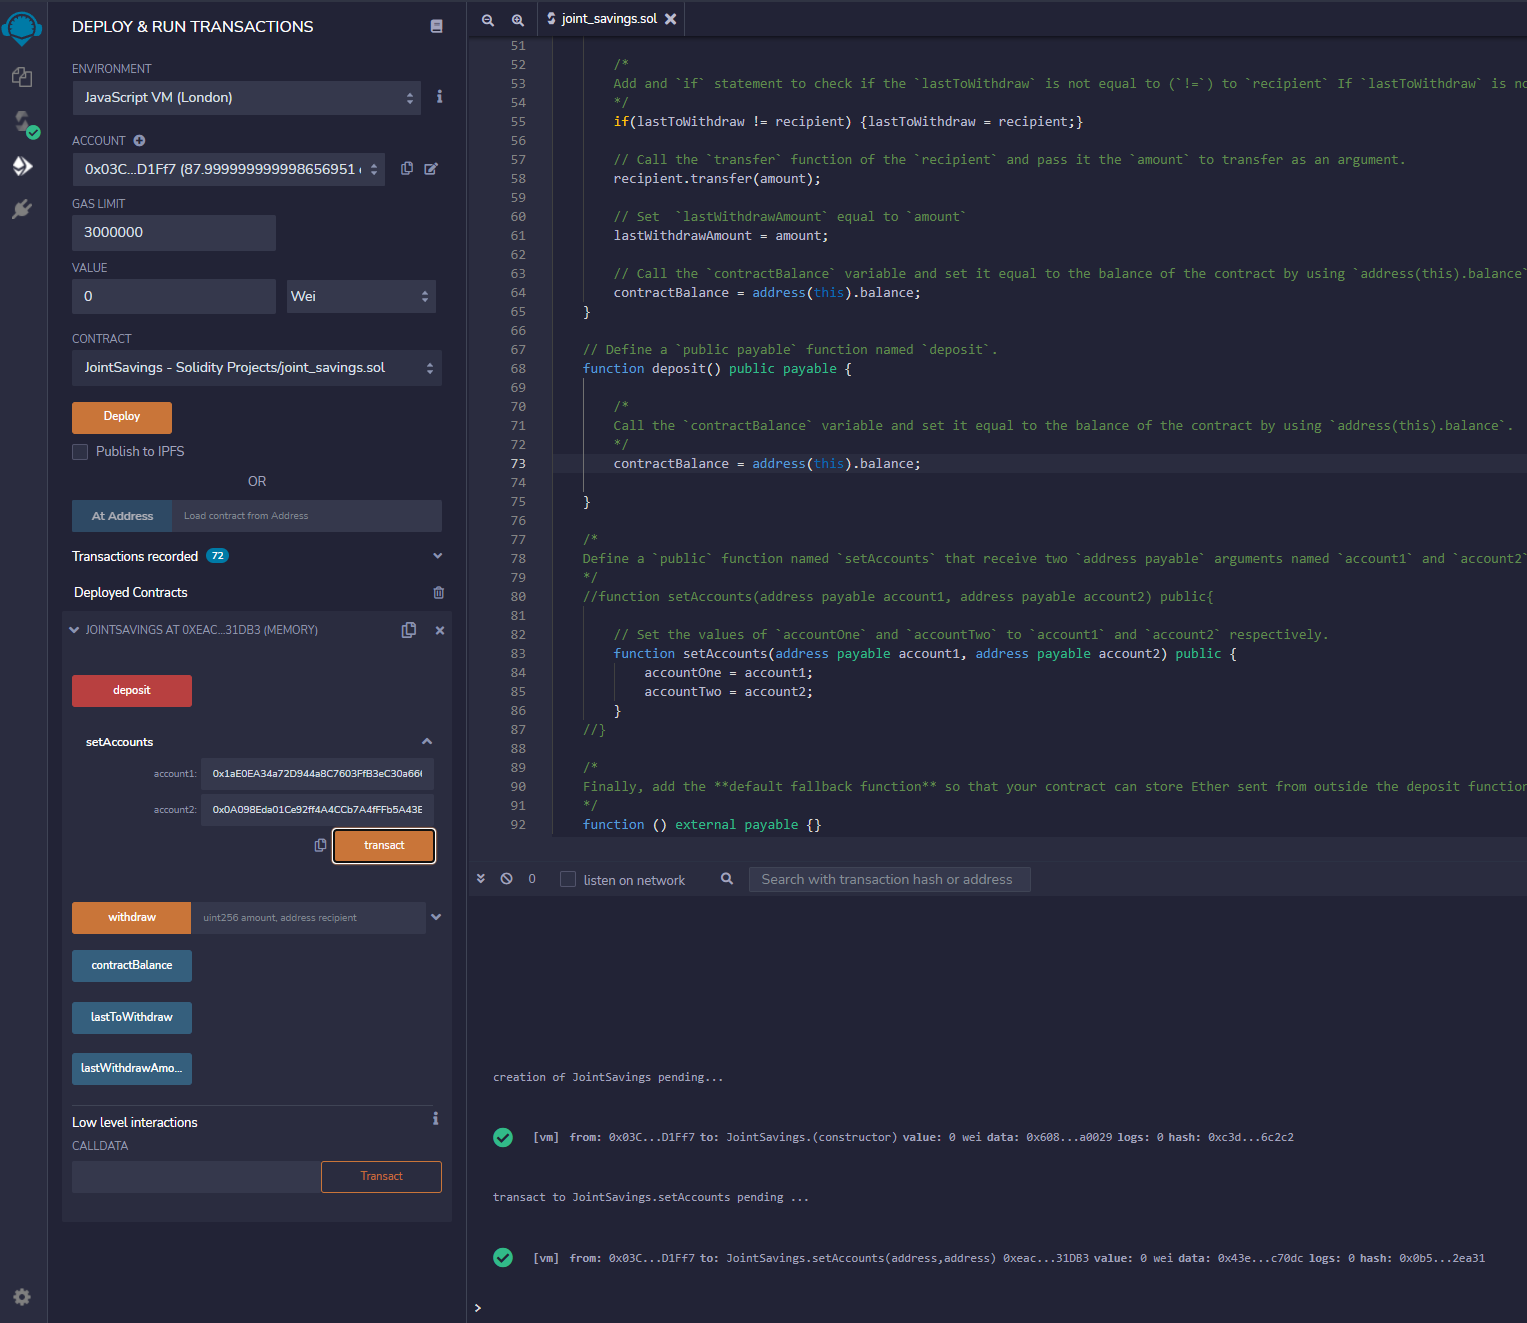Clear deployed contracts with trash icon
This screenshot has height=1323, width=1527.
point(438,592)
